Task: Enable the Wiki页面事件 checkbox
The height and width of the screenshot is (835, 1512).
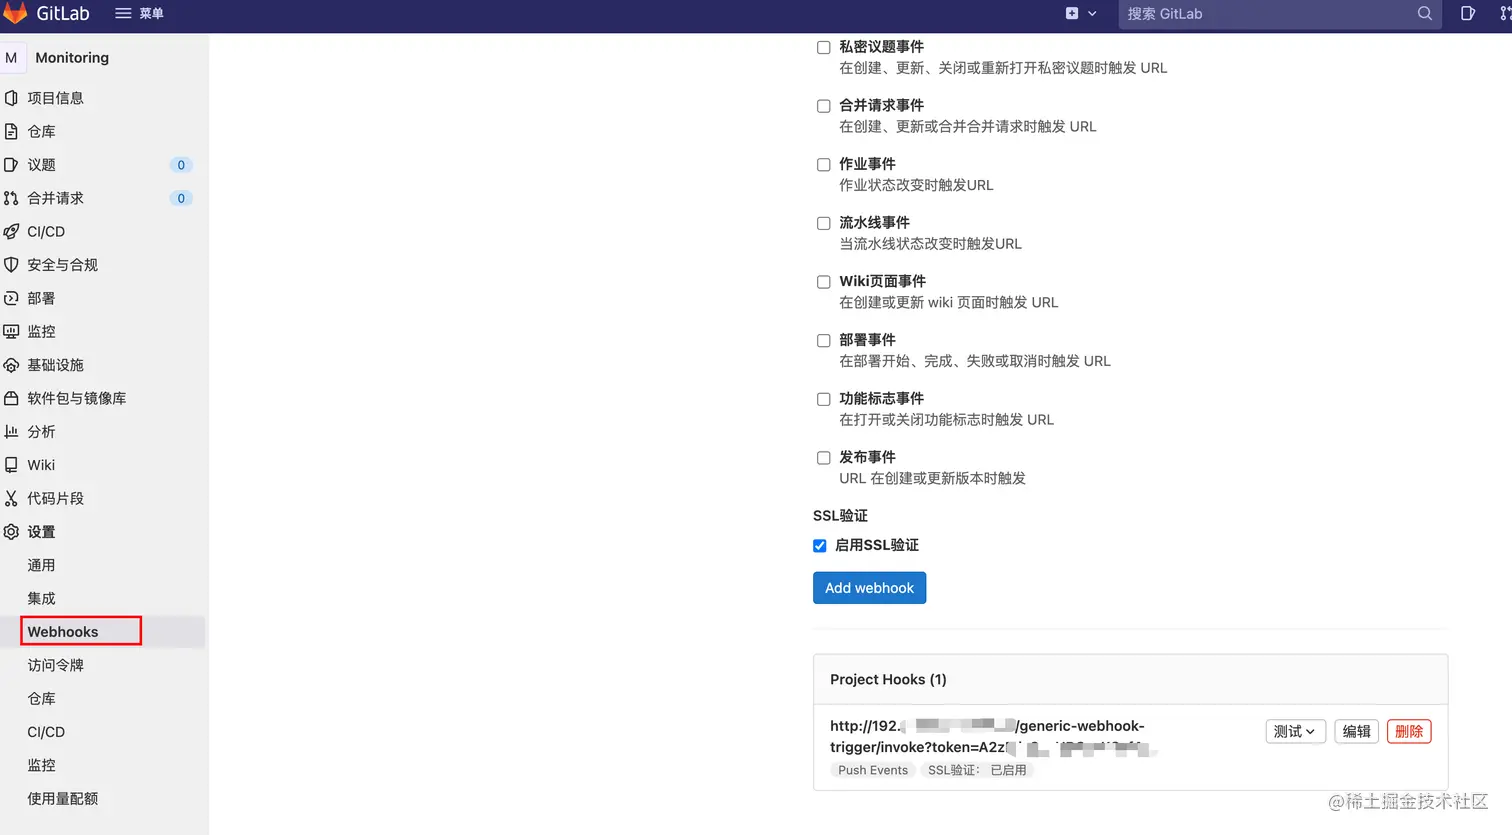Action: point(823,282)
